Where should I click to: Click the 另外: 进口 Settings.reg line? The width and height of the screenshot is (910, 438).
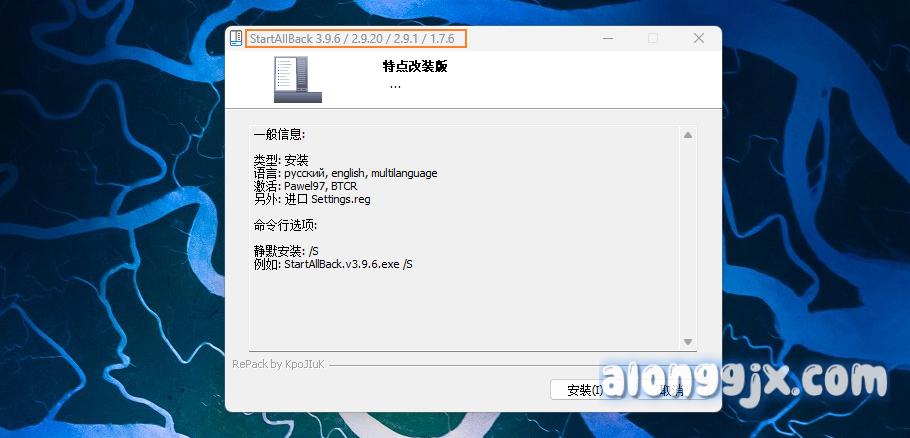click(312, 199)
